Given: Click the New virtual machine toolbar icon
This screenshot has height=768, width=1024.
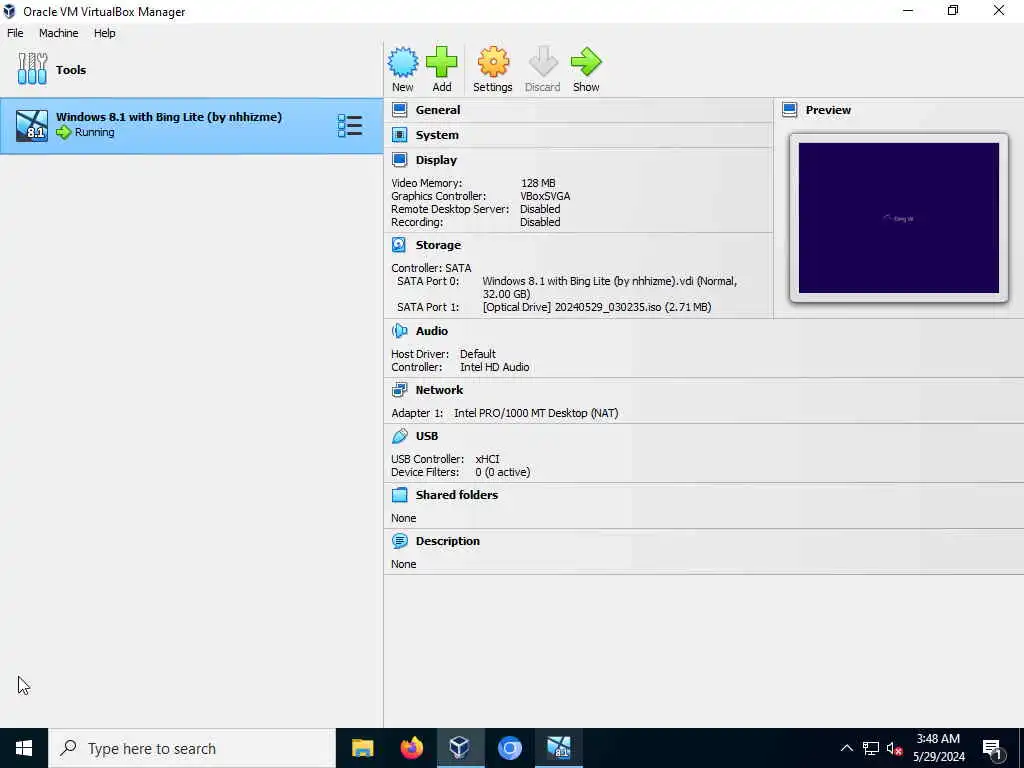Looking at the screenshot, I should tap(403, 63).
